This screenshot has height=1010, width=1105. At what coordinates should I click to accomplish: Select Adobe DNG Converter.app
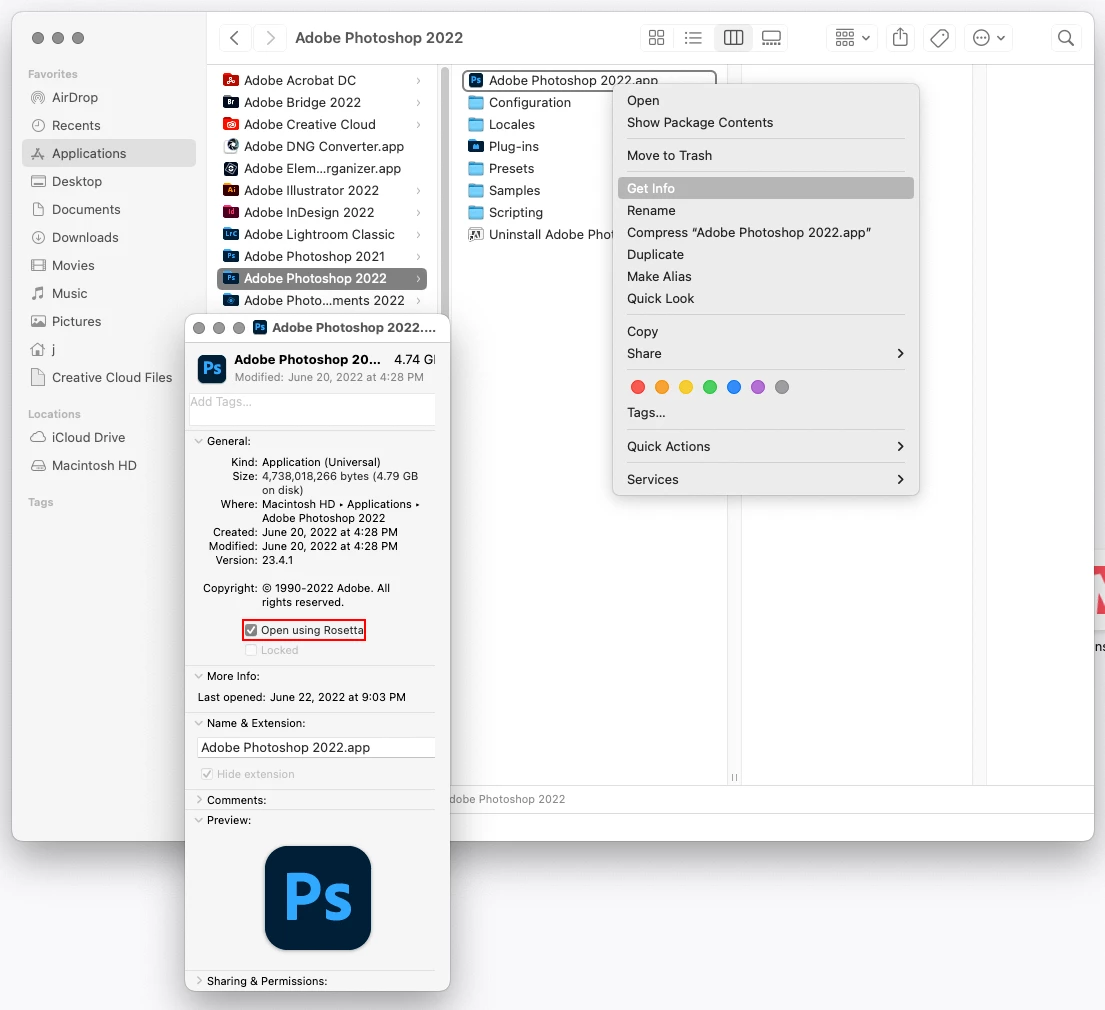(x=322, y=147)
